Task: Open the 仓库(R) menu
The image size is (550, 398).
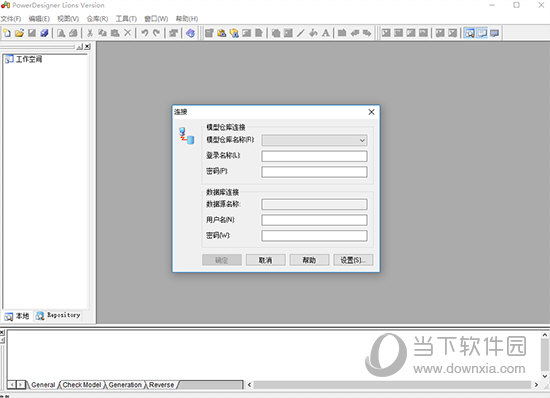Action: click(97, 19)
